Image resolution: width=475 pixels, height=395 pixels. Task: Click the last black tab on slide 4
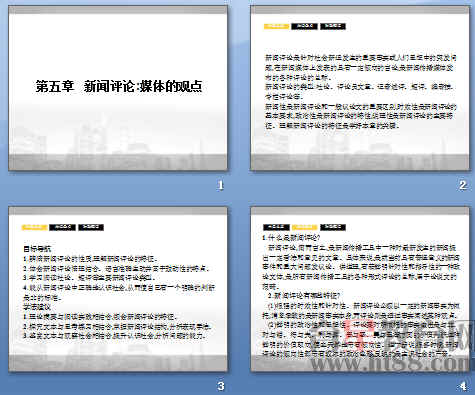pyautogui.click(x=333, y=227)
